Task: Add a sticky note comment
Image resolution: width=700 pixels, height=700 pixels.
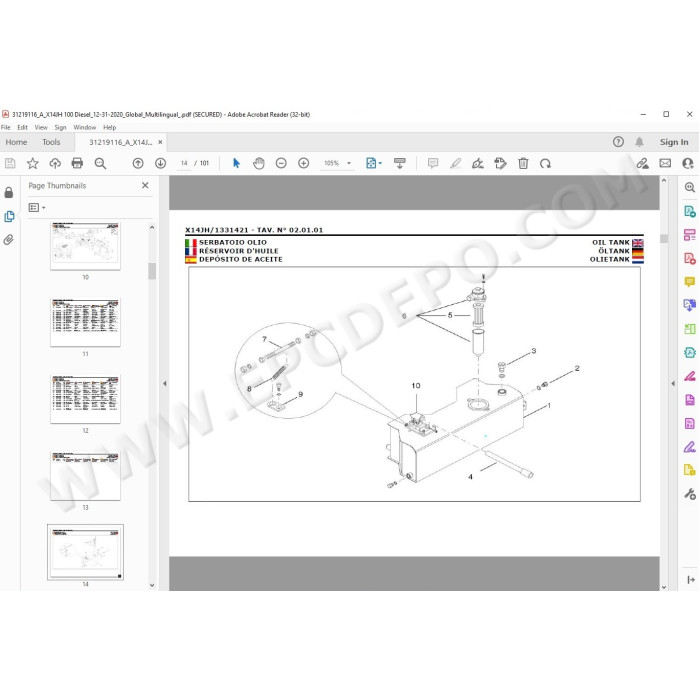Action: click(433, 163)
